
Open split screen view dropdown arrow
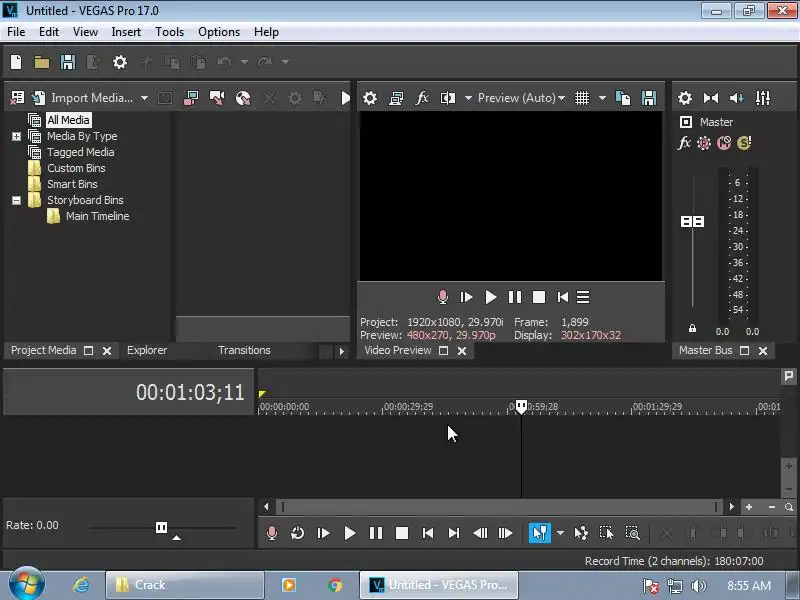(468, 98)
